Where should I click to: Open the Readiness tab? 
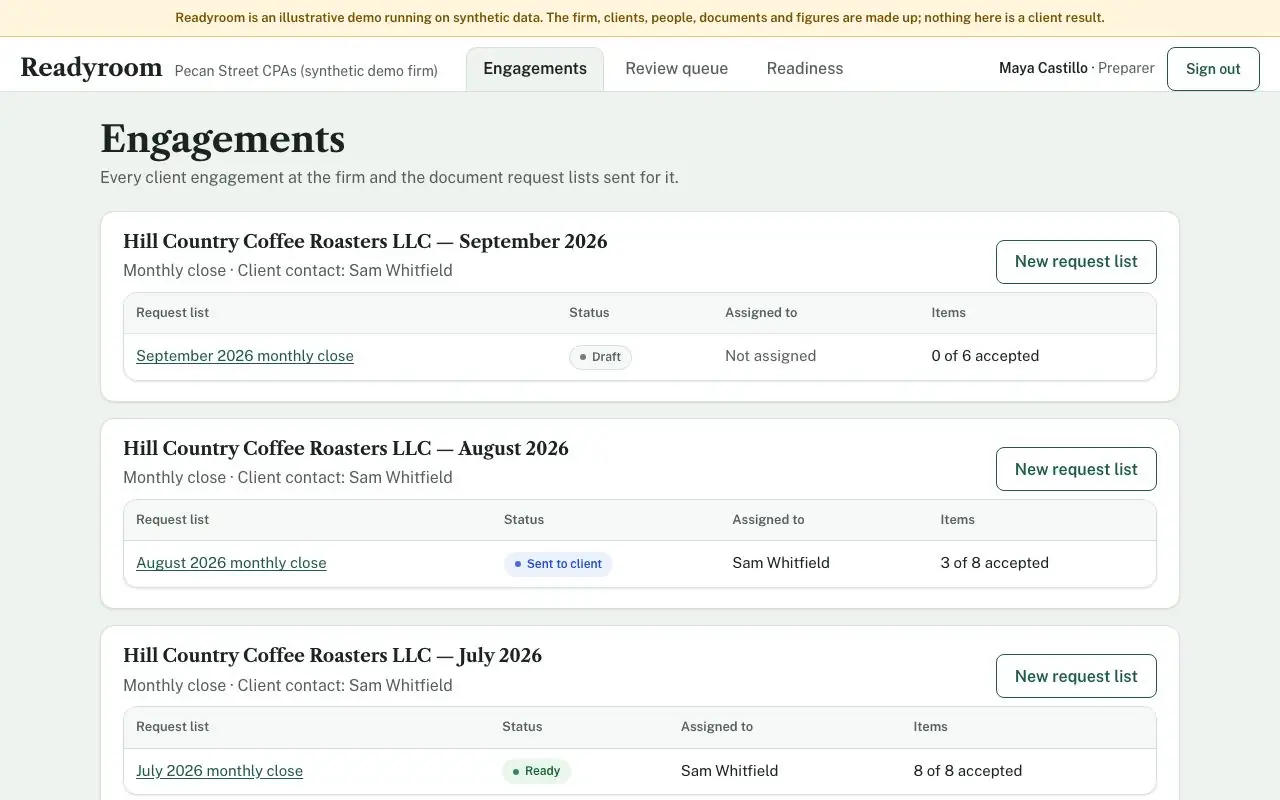point(805,69)
